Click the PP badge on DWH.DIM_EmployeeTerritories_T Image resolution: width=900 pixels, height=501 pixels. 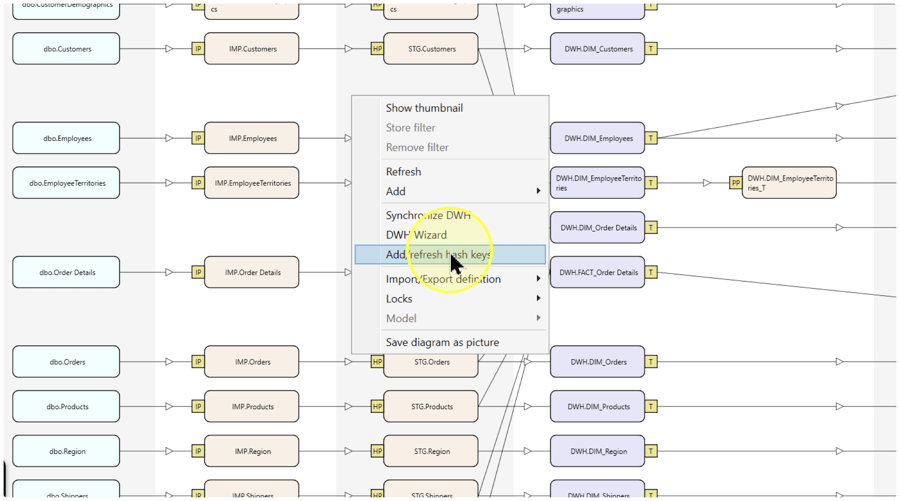coord(735,183)
